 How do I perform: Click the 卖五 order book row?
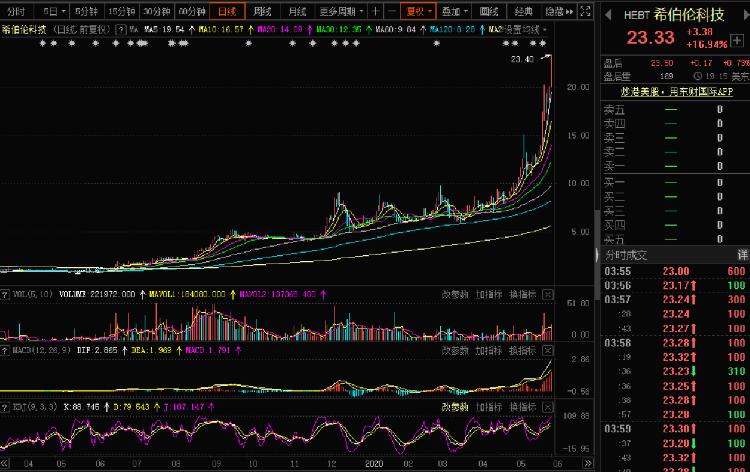click(x=675, y=110)
